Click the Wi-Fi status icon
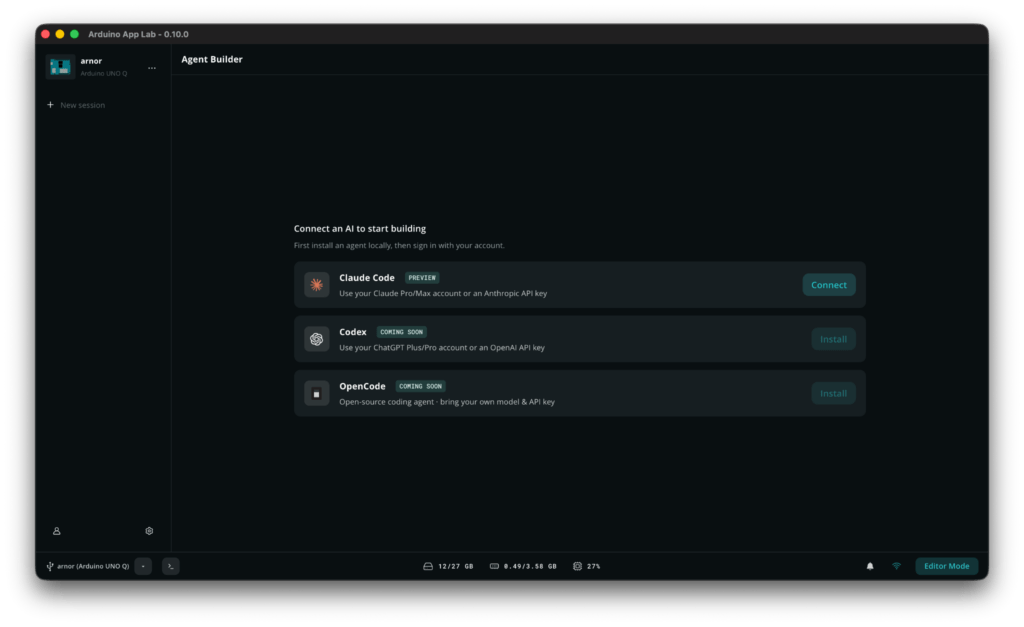This screenshot has height=627, width=1024. tap(897, 566)
